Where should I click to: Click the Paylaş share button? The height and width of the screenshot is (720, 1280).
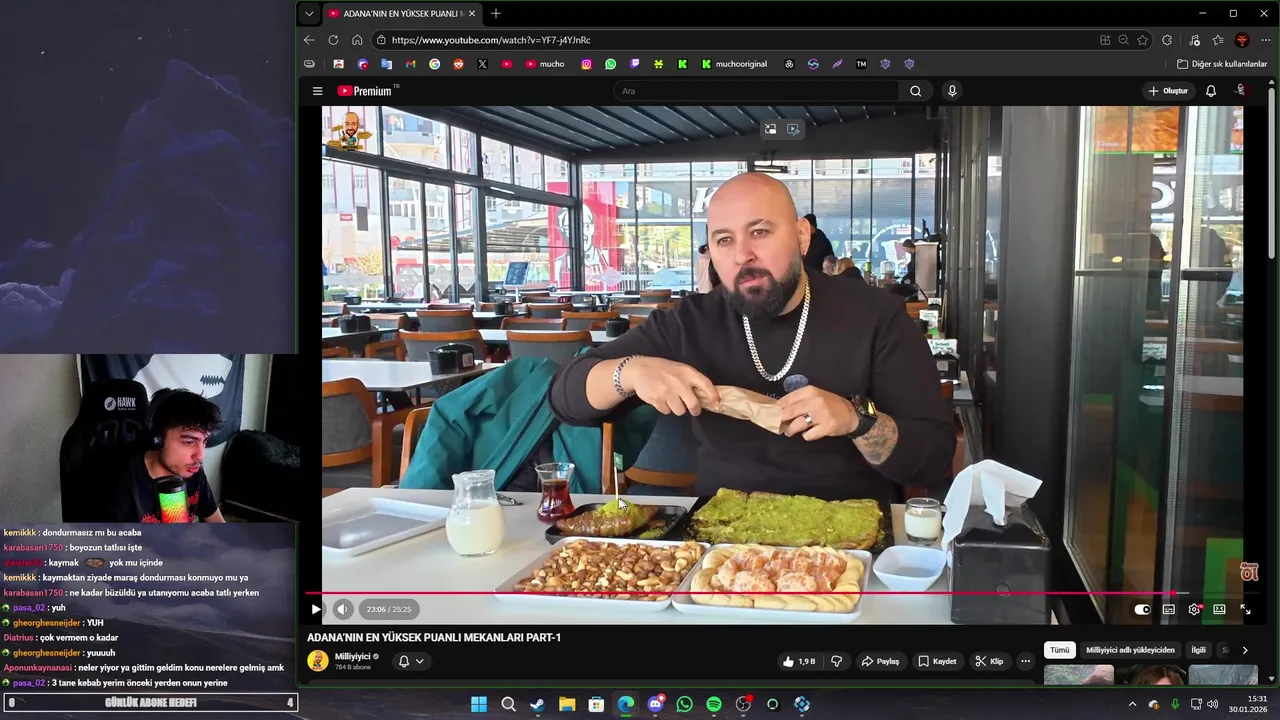click(881, 661)
